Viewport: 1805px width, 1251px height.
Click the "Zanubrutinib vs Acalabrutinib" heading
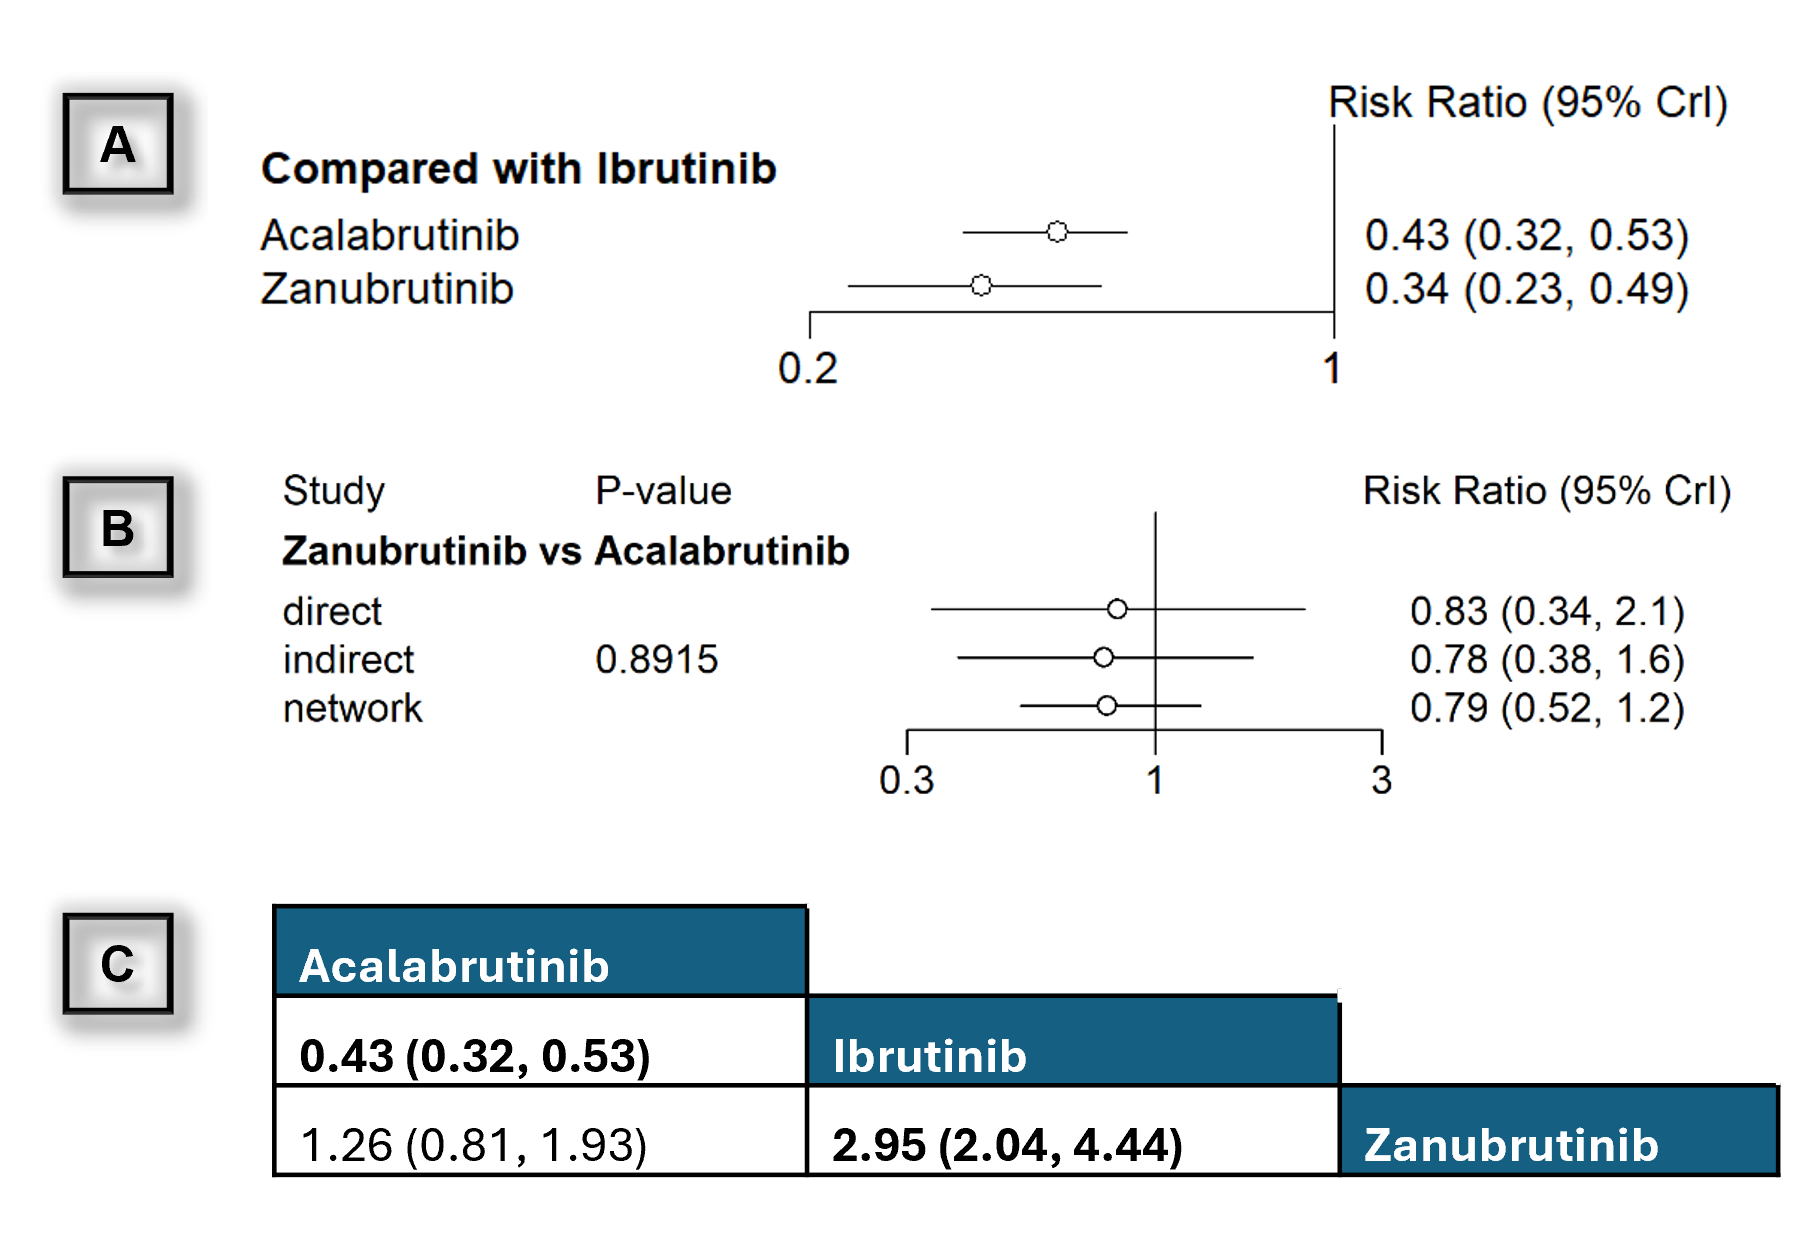(x=565, y=551)
